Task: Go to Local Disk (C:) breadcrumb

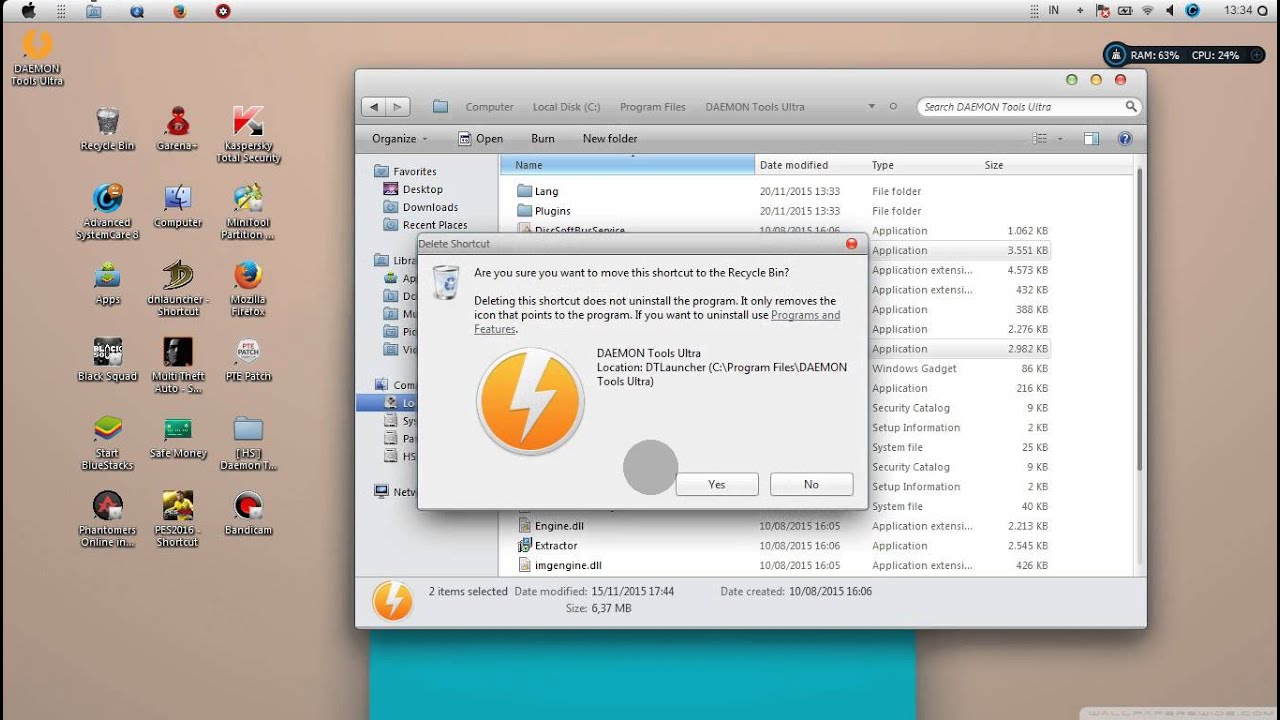Action: pyautogui.click(x=566, y=107)
